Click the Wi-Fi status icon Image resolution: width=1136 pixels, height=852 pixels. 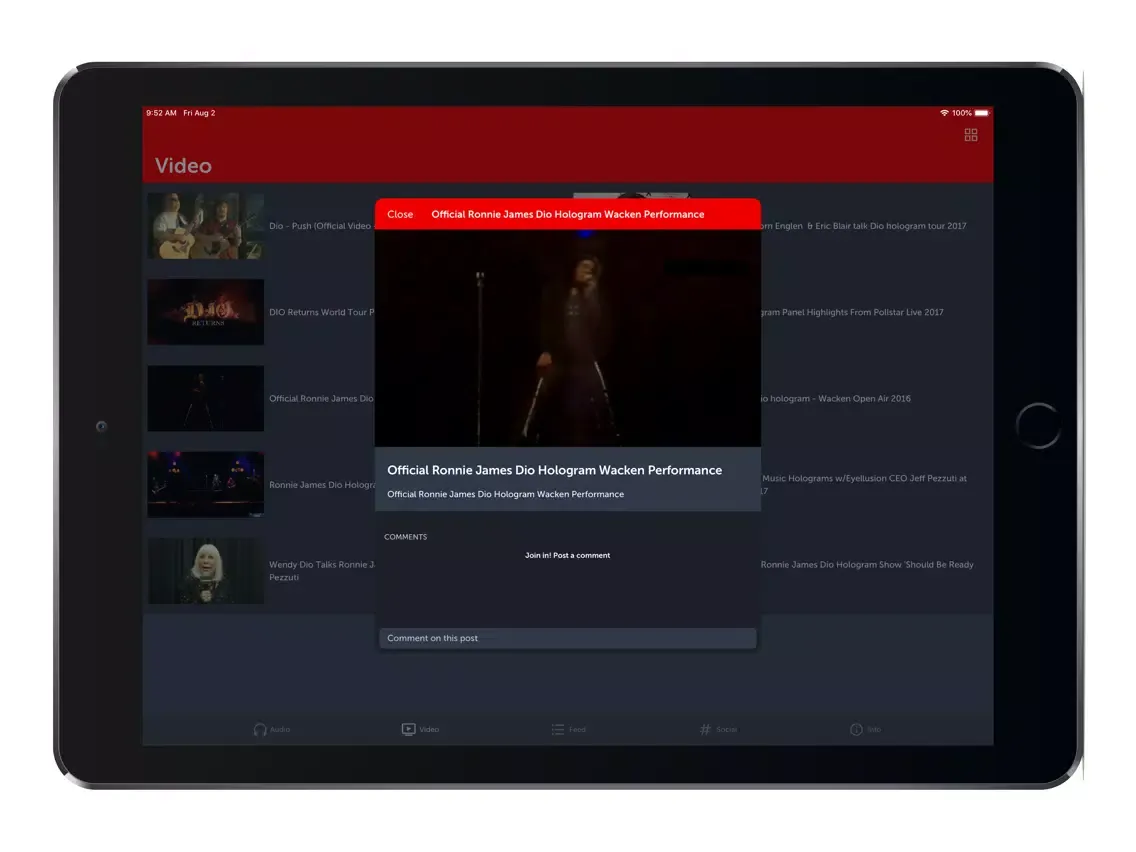[x=944, y=113]
